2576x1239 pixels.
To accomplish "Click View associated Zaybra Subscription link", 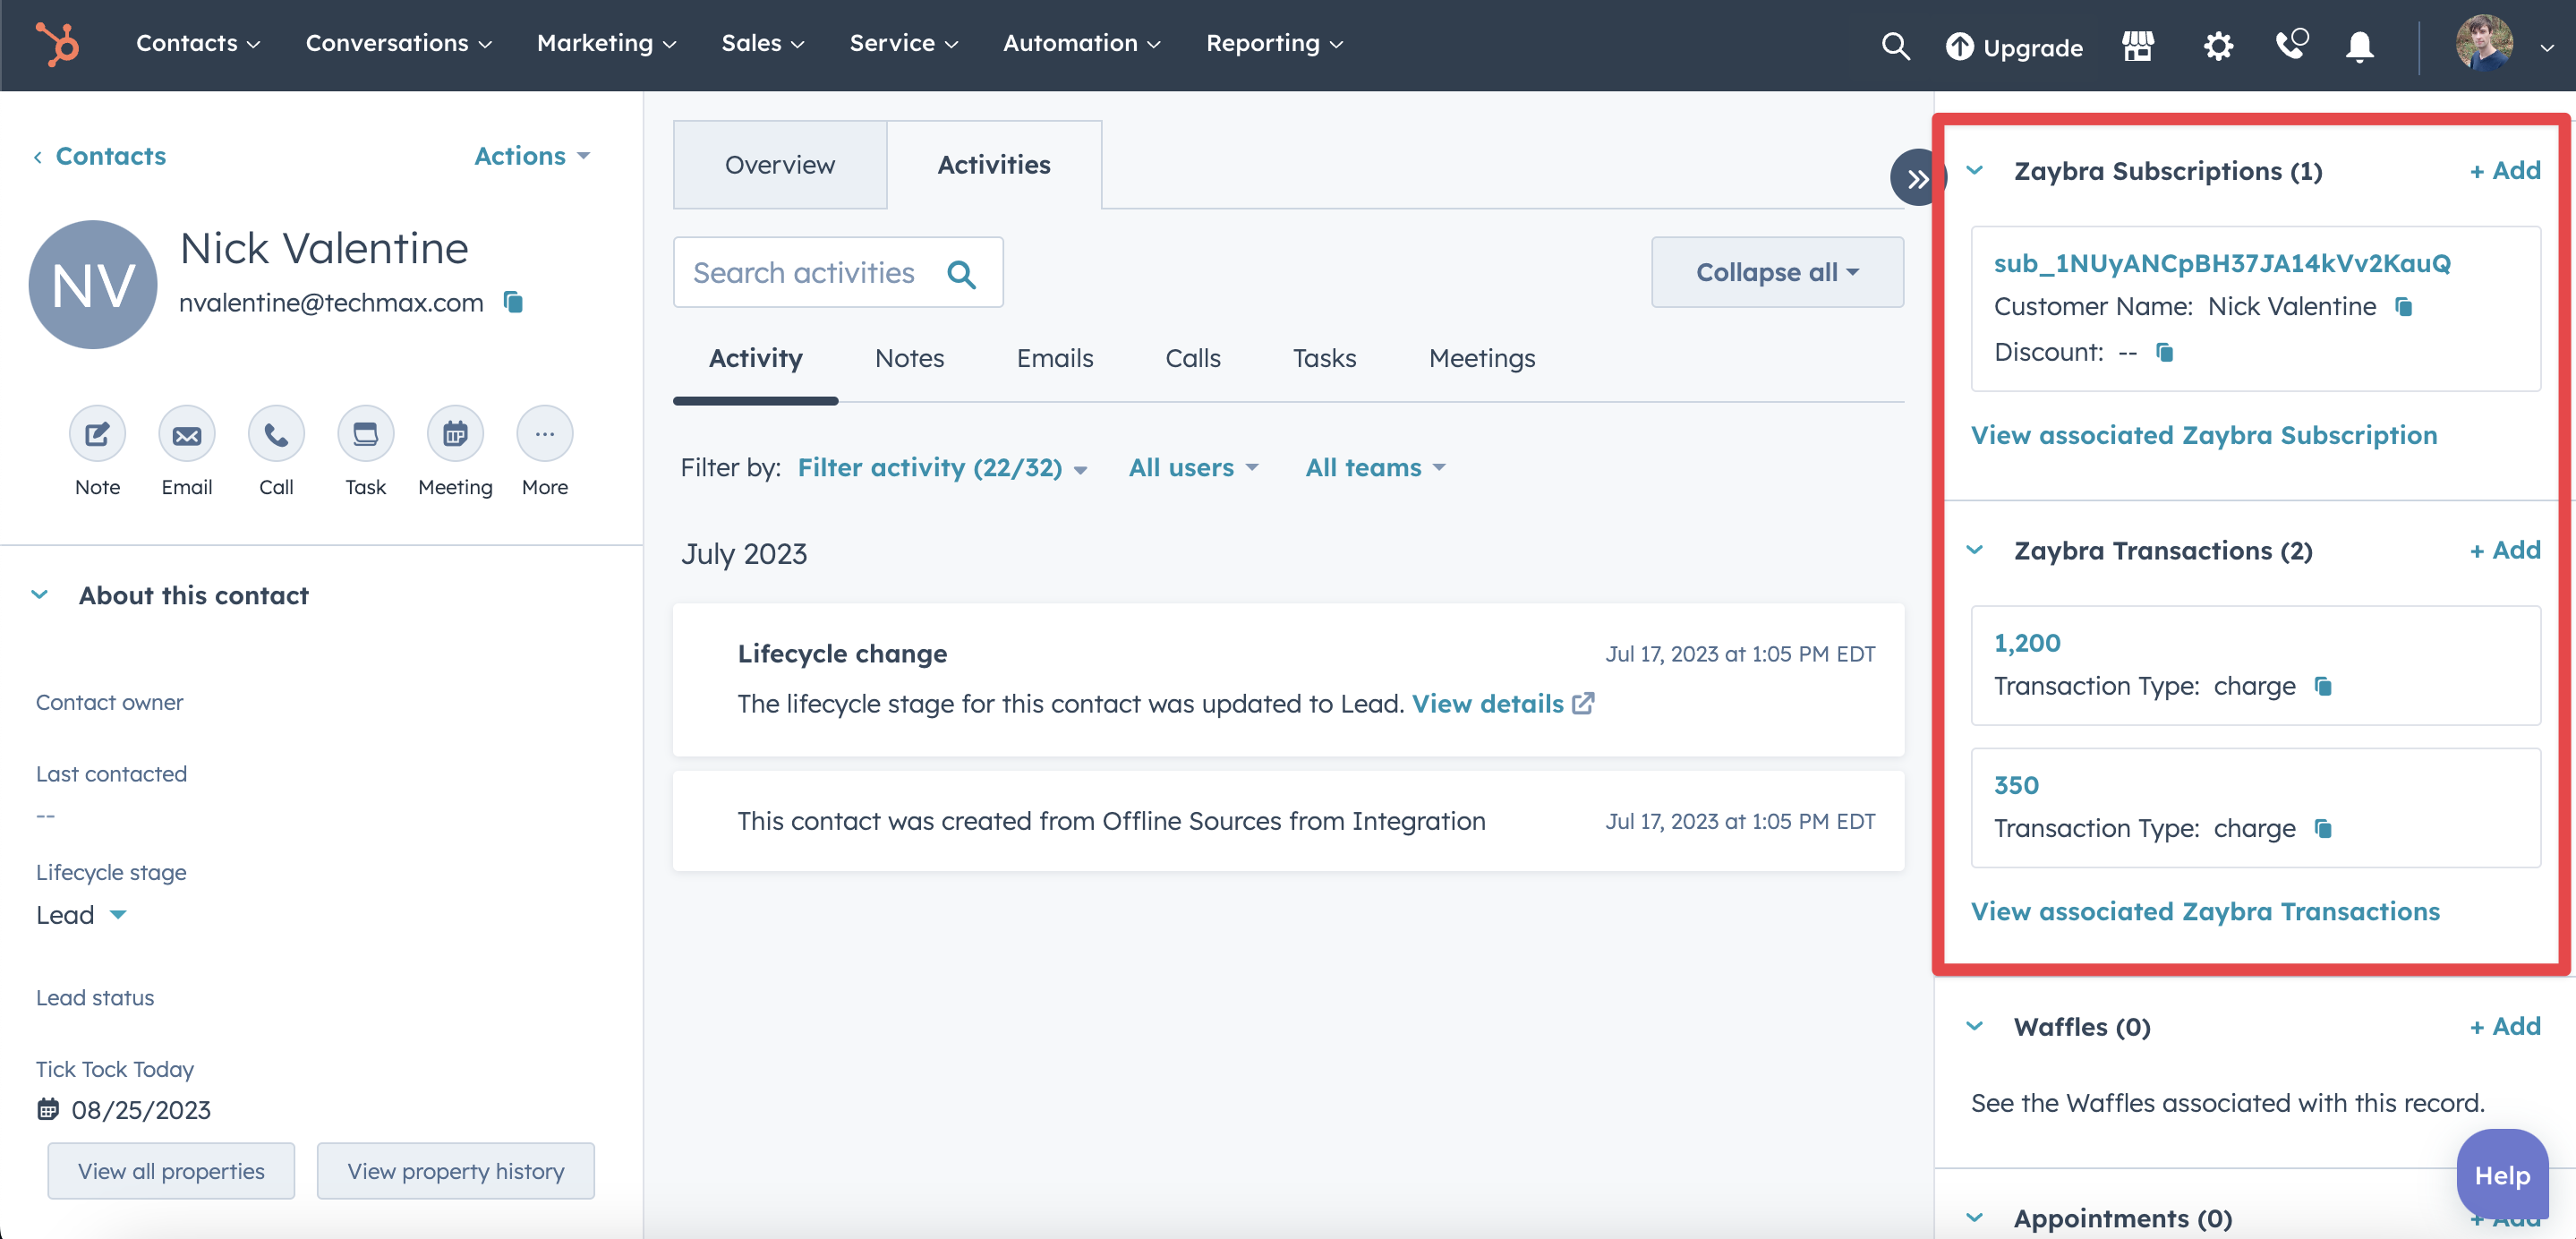I will tap(2204, 435).
